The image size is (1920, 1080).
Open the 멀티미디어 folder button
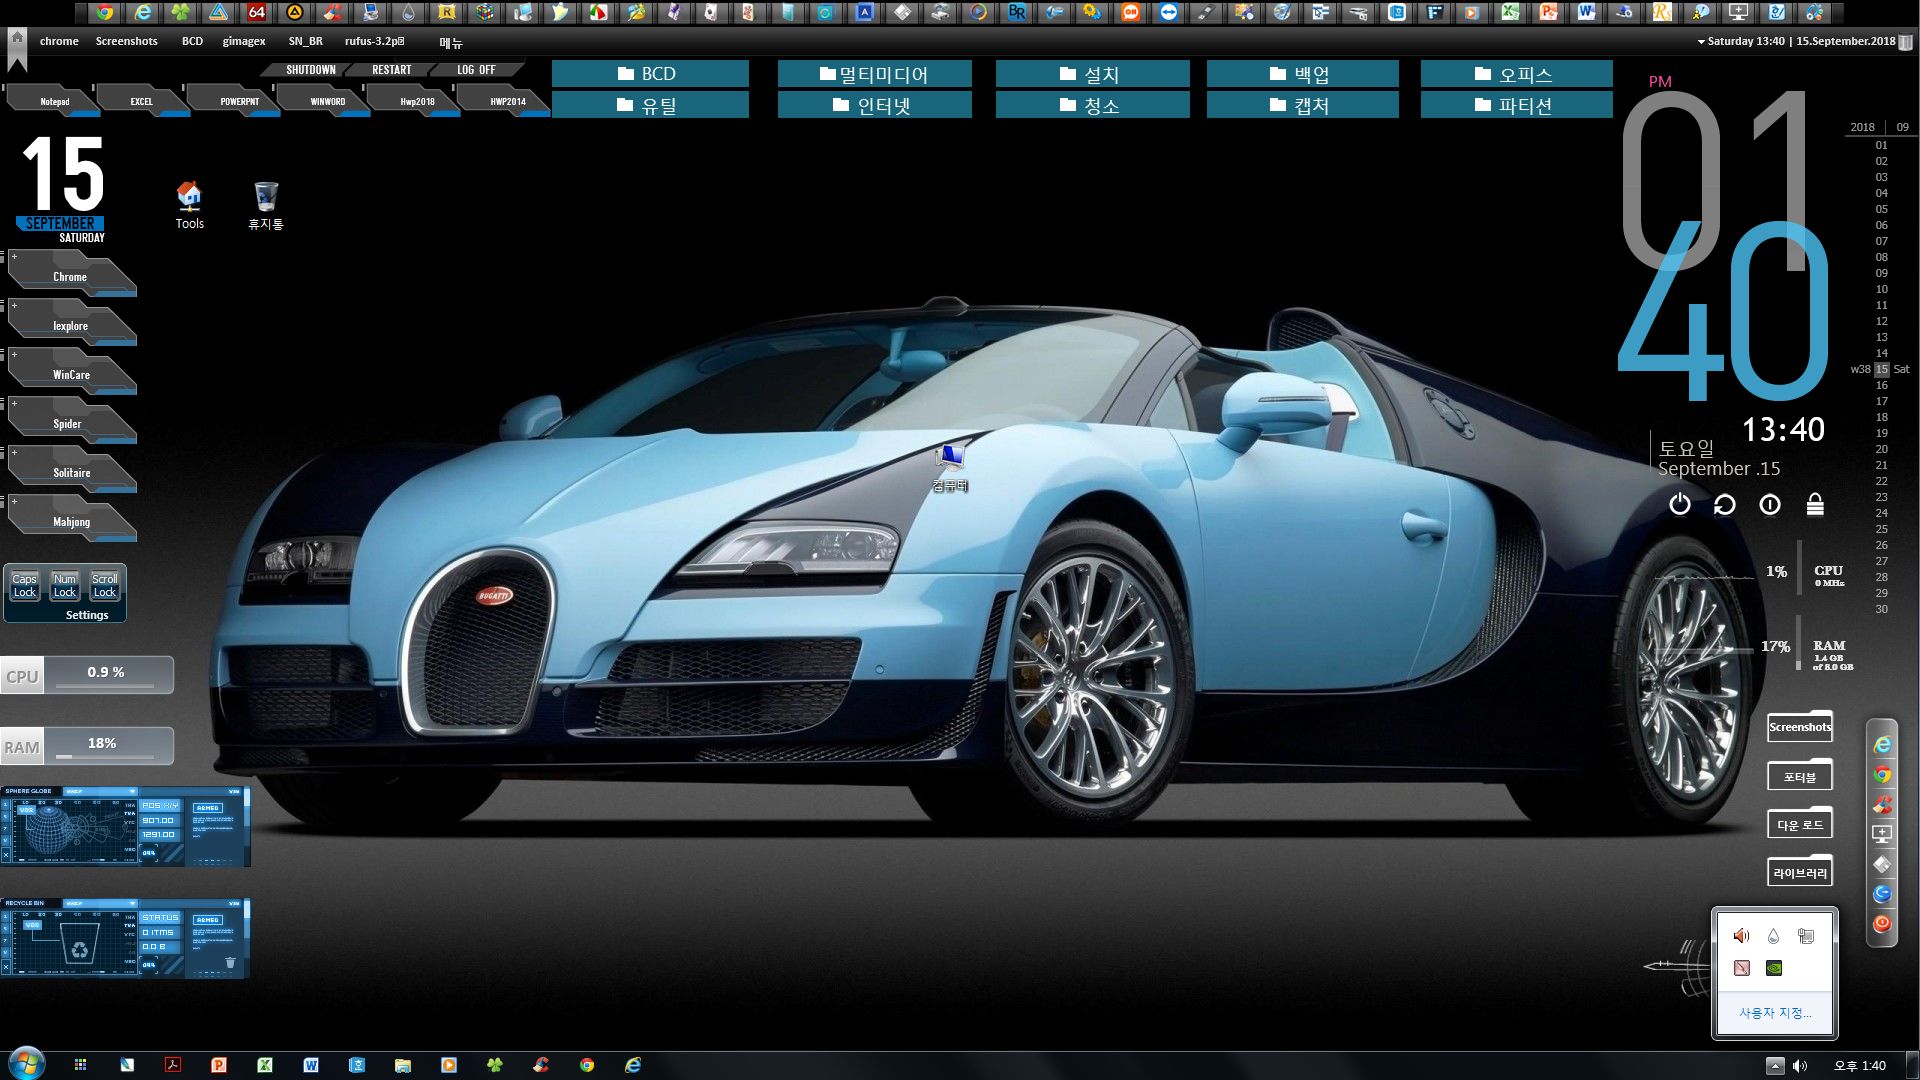[874, 74]
